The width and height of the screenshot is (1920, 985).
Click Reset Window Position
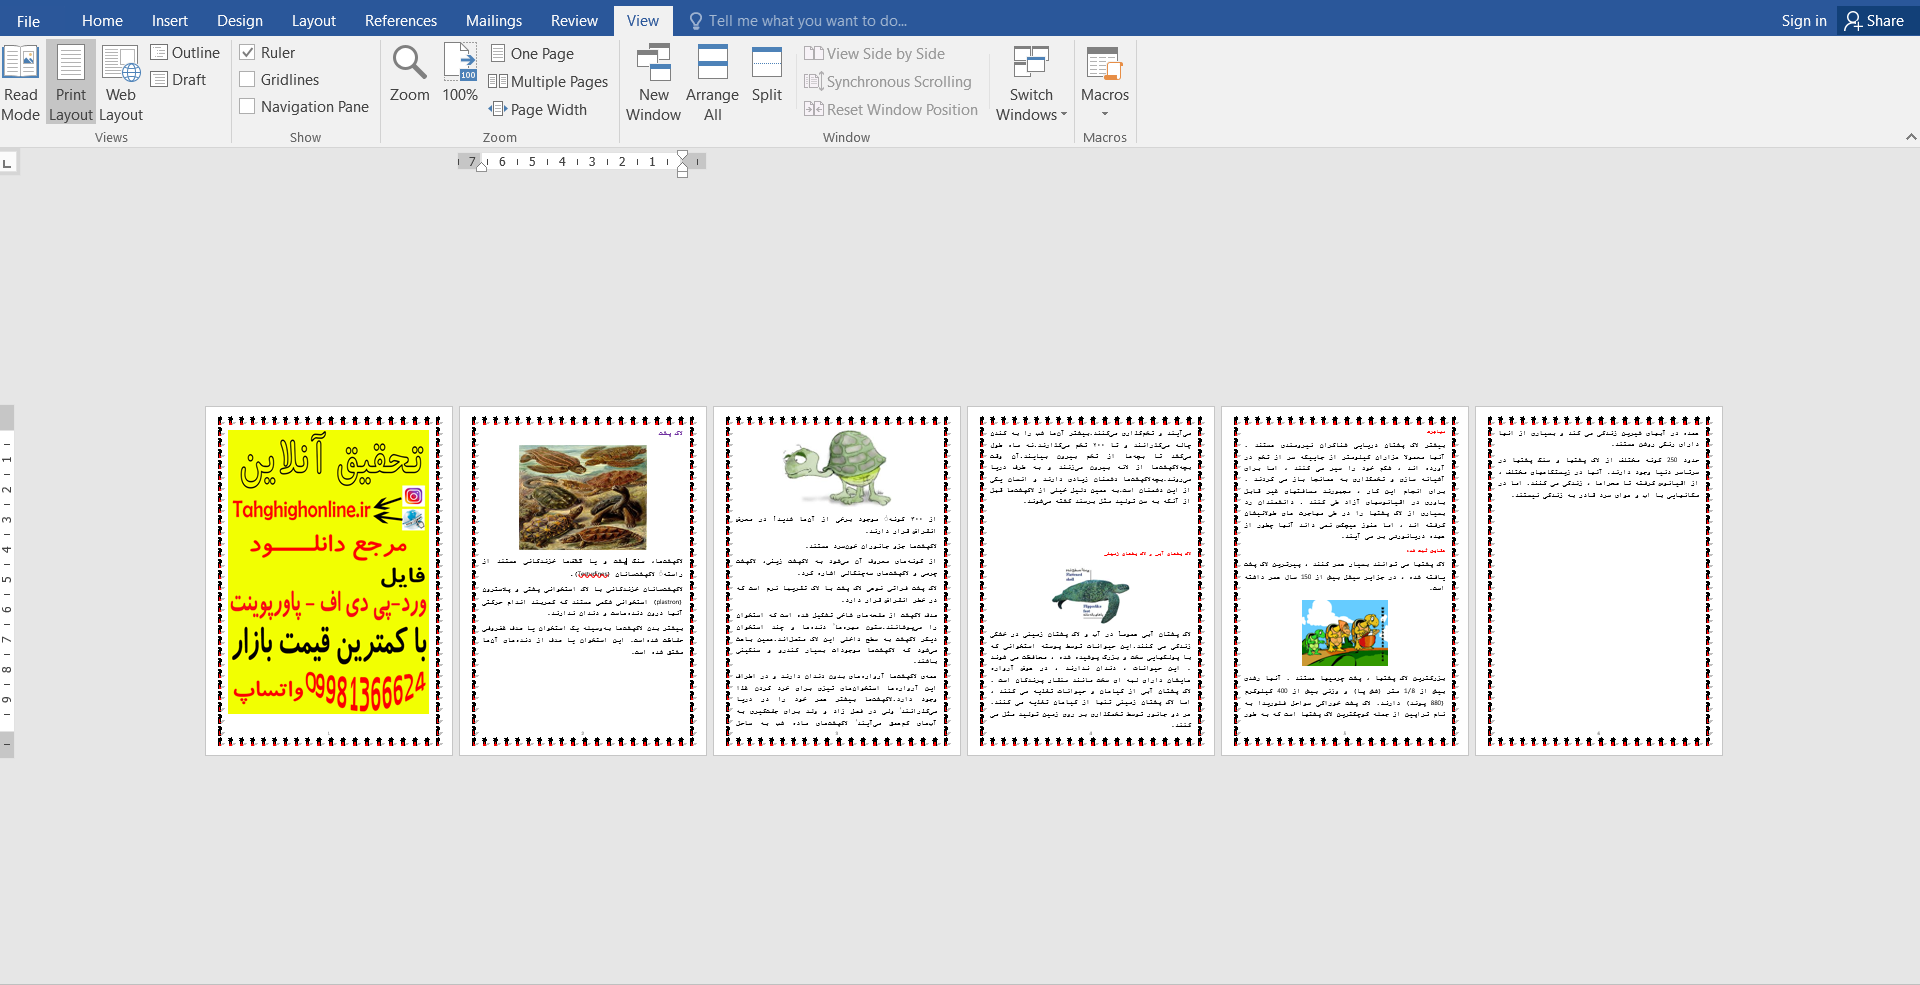tap(891, 109)
